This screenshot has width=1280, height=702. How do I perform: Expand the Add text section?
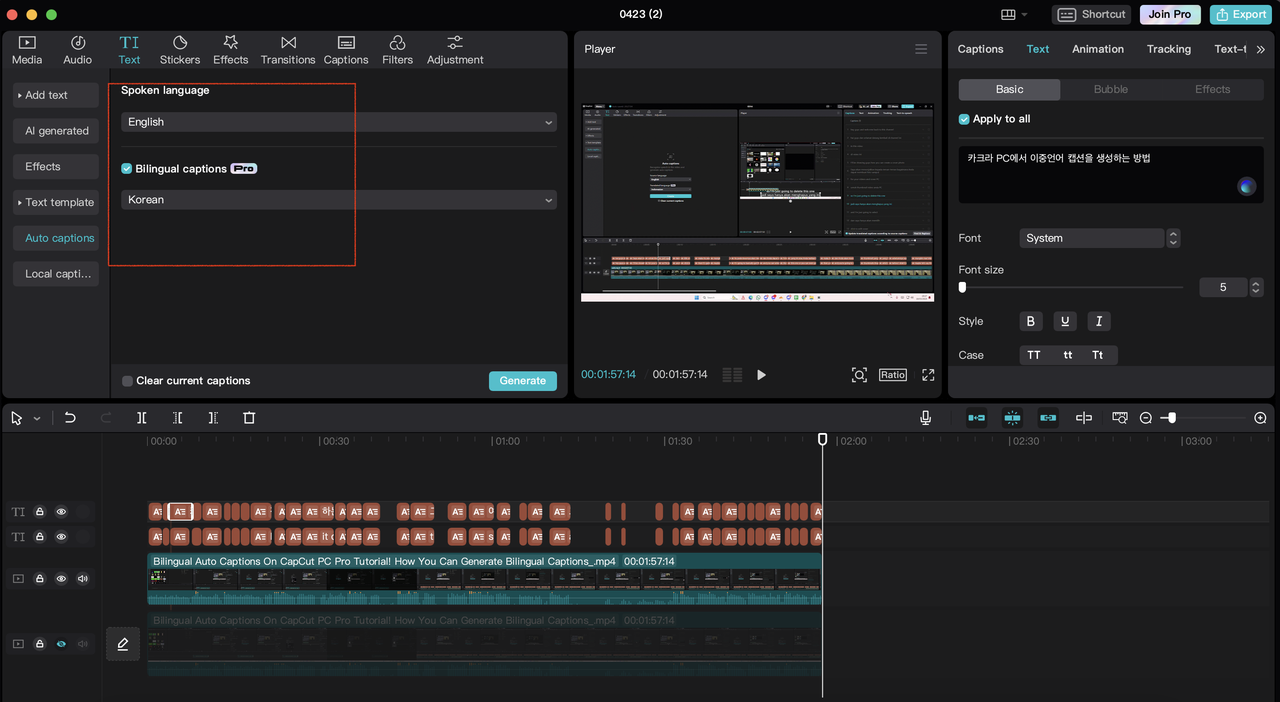[x=56, y=95]
